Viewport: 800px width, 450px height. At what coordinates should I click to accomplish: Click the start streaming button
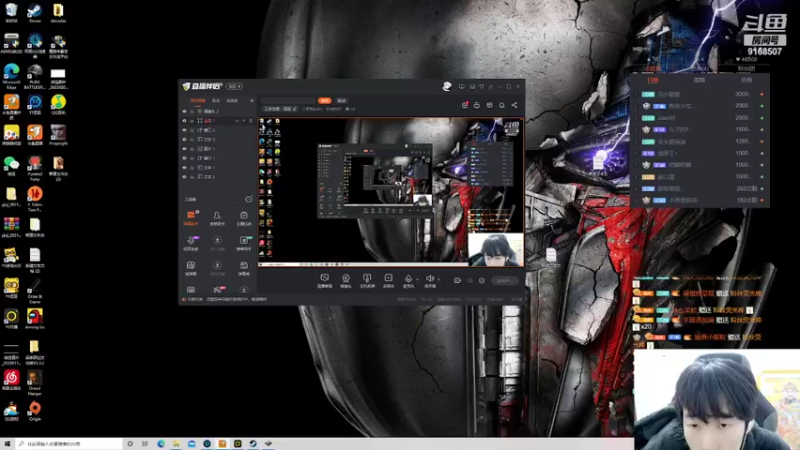[504, 280]
